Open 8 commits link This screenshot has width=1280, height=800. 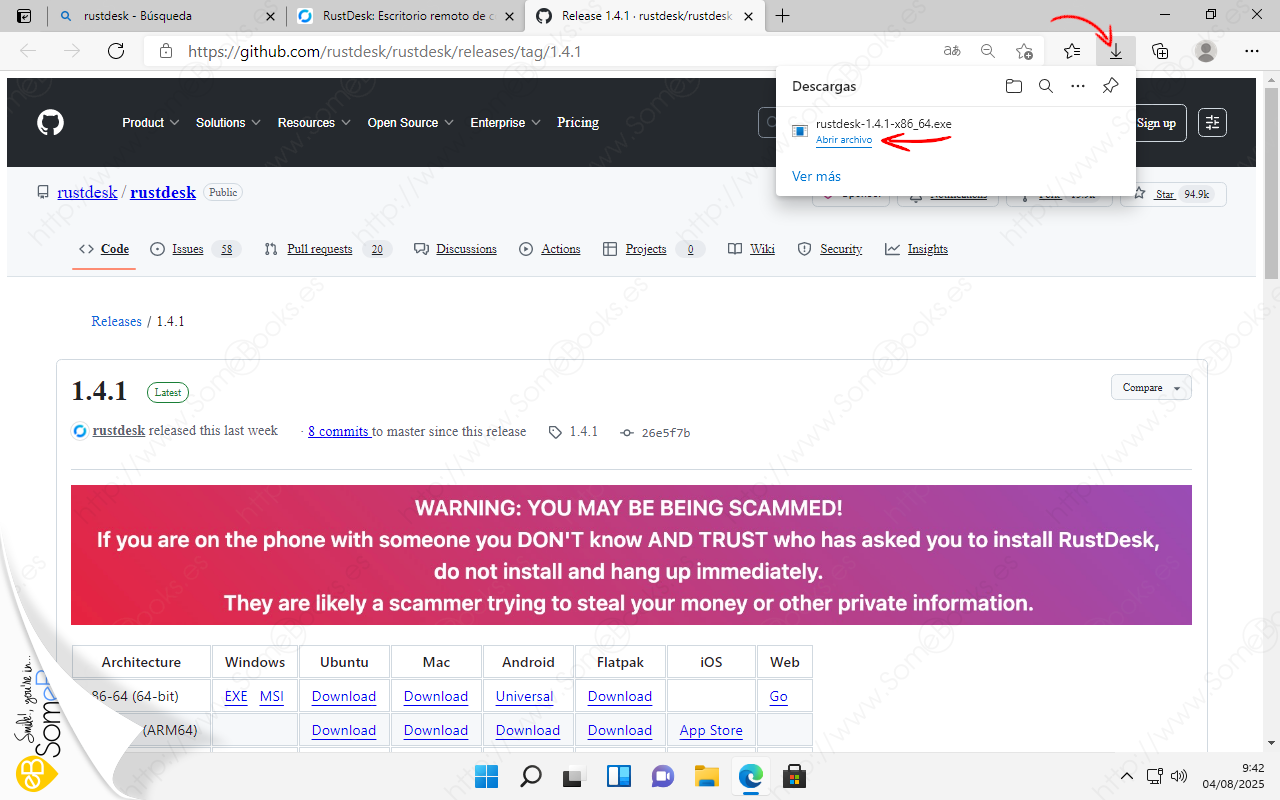(338, 432)
